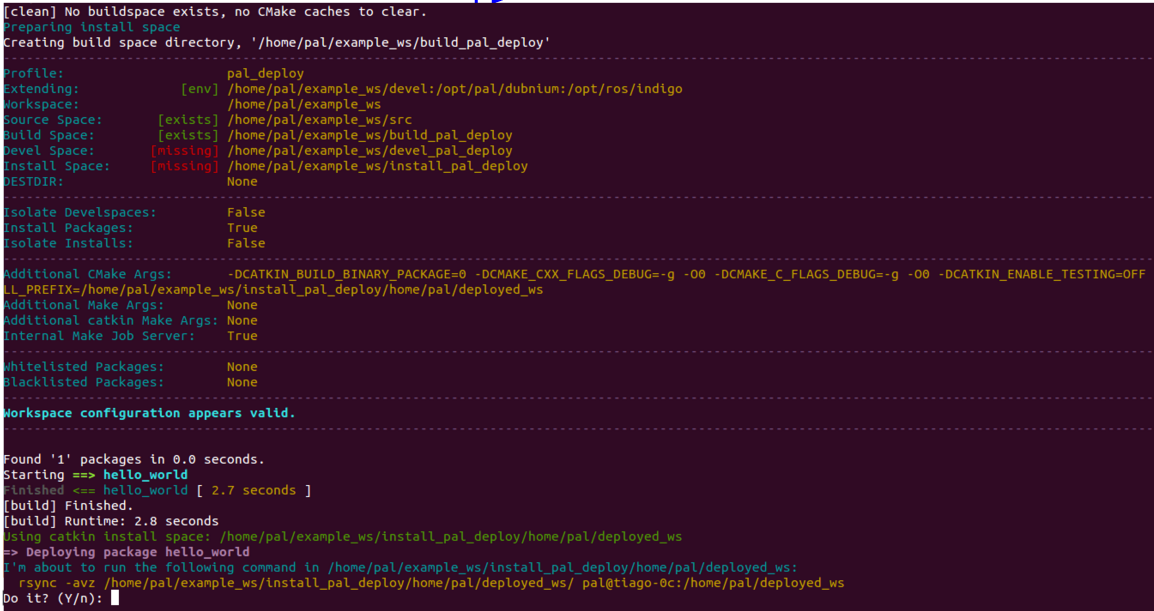1154x611 pixels.
Task: Click the '[missing]' tag beside Install Space
Action: pos(185,166)
